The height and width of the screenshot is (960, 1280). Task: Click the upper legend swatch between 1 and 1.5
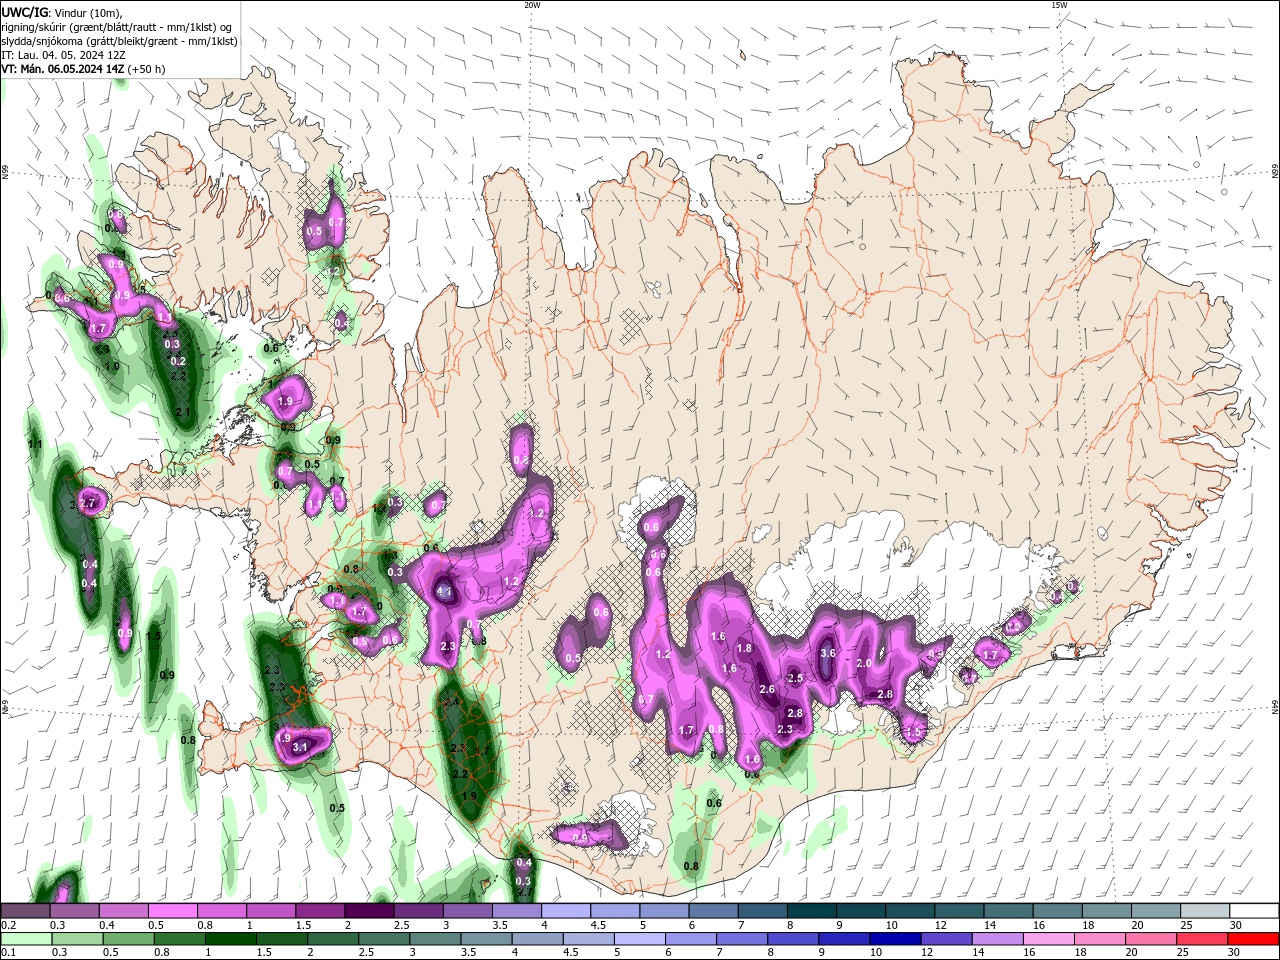pos(271,912)
